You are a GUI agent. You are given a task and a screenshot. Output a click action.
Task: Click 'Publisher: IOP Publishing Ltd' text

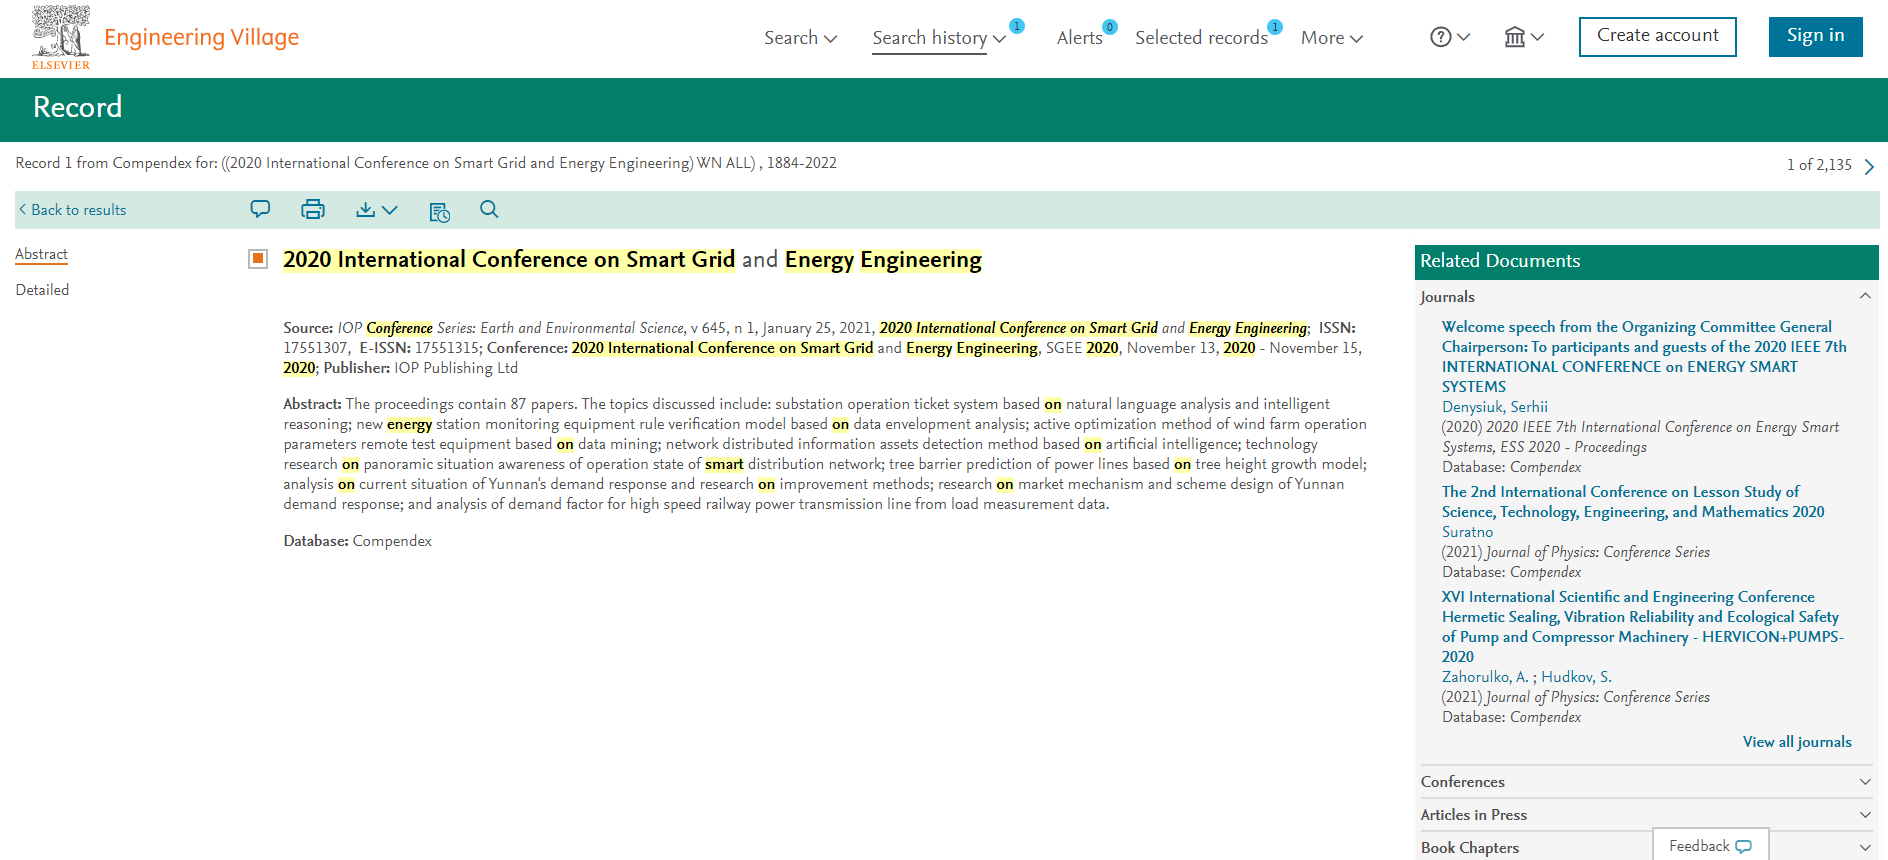pyautogui.click(x=420, y=368)
